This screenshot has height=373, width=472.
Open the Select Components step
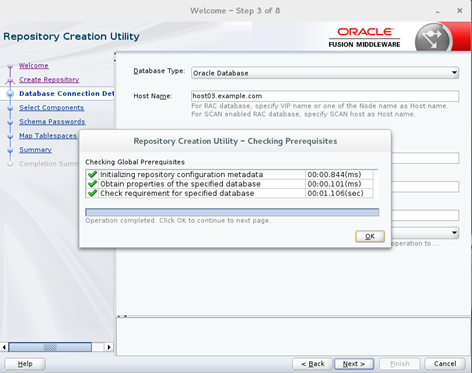point(51,108)
